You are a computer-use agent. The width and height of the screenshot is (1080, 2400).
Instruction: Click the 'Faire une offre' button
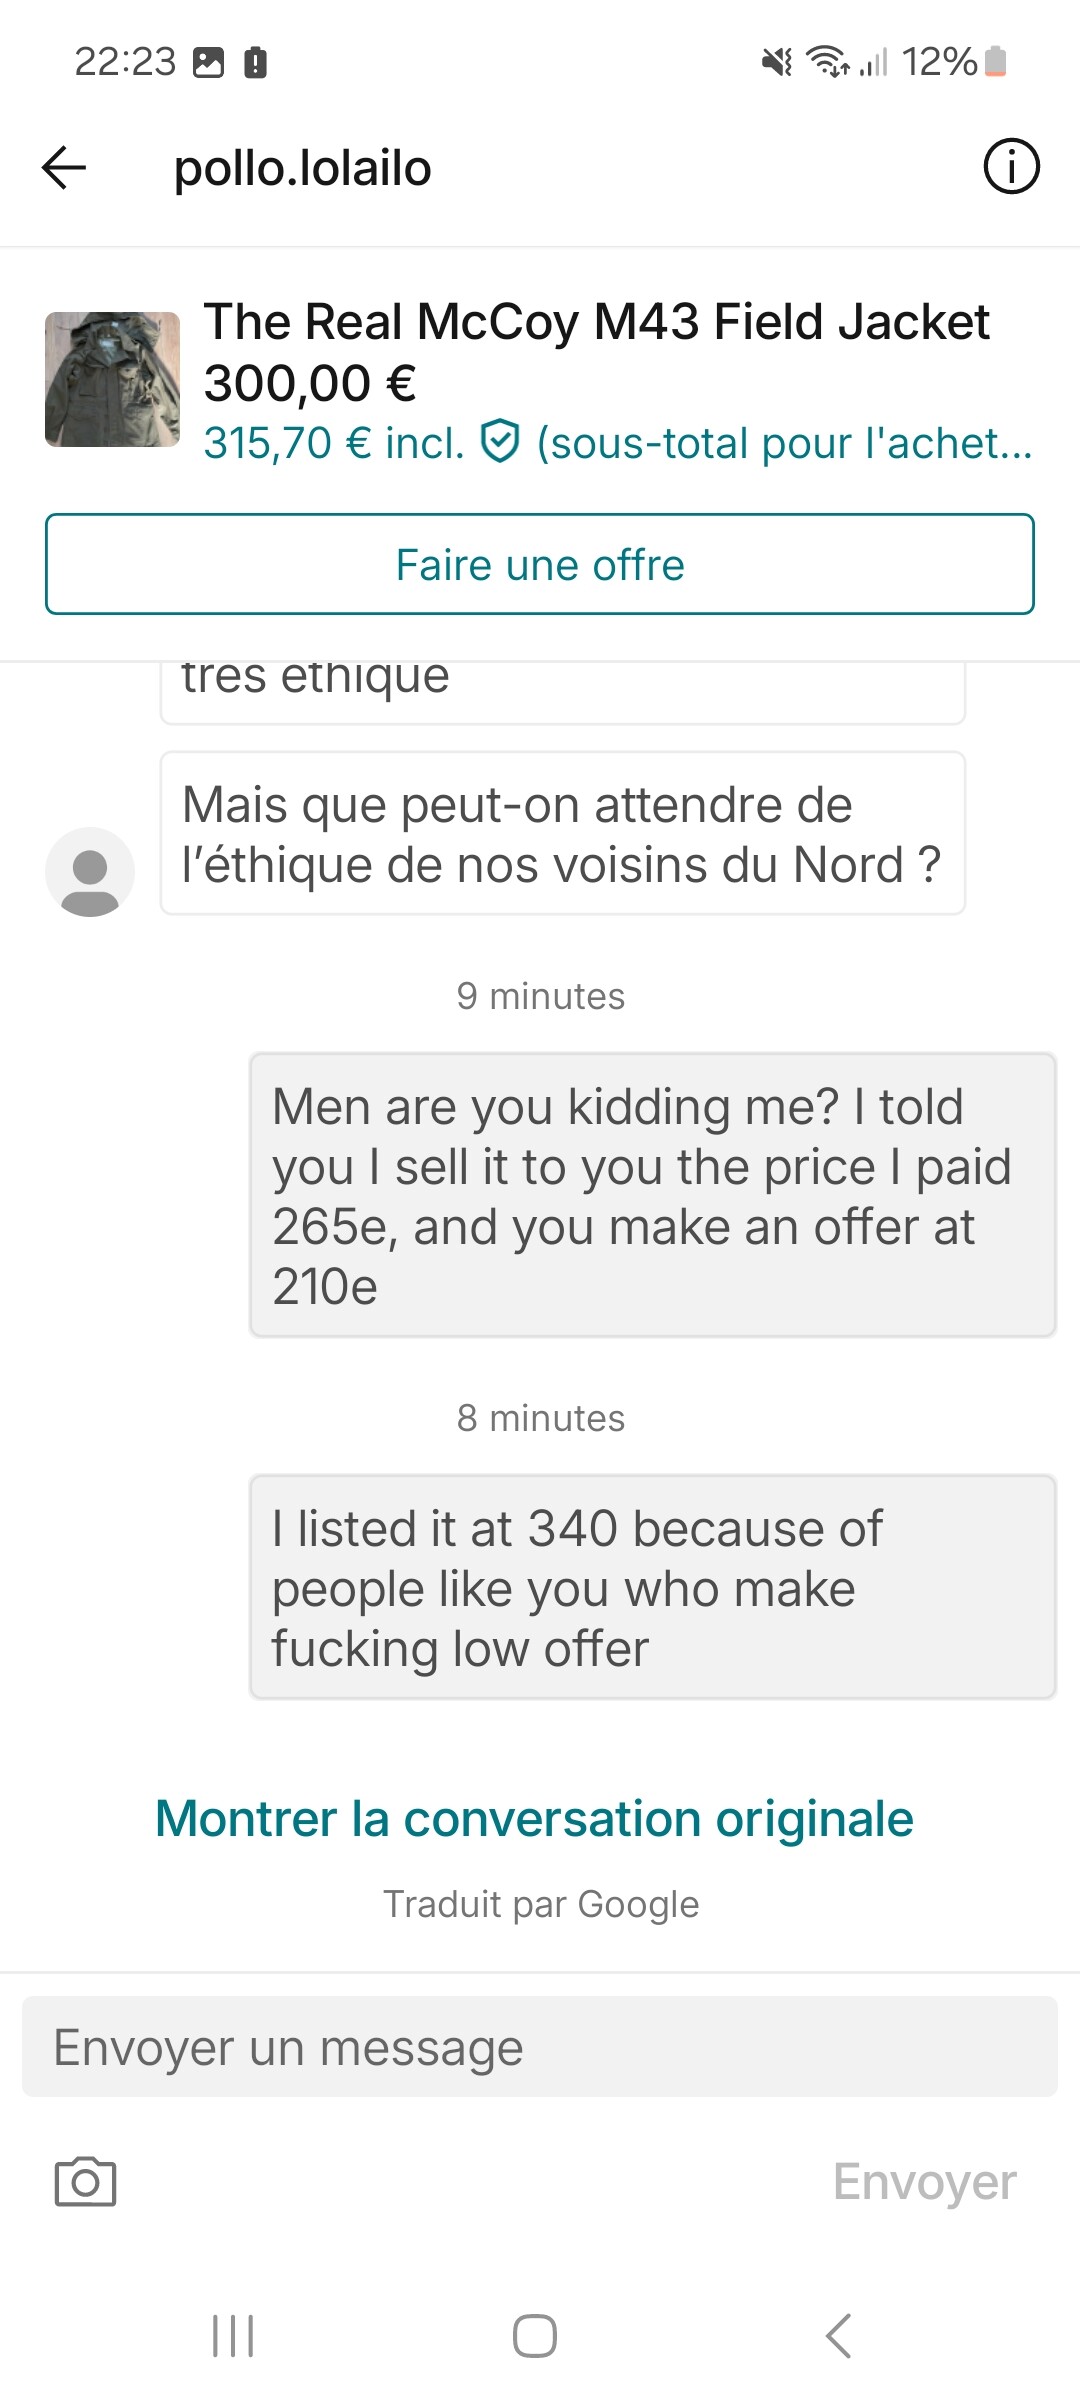click(x=540, y=564)
